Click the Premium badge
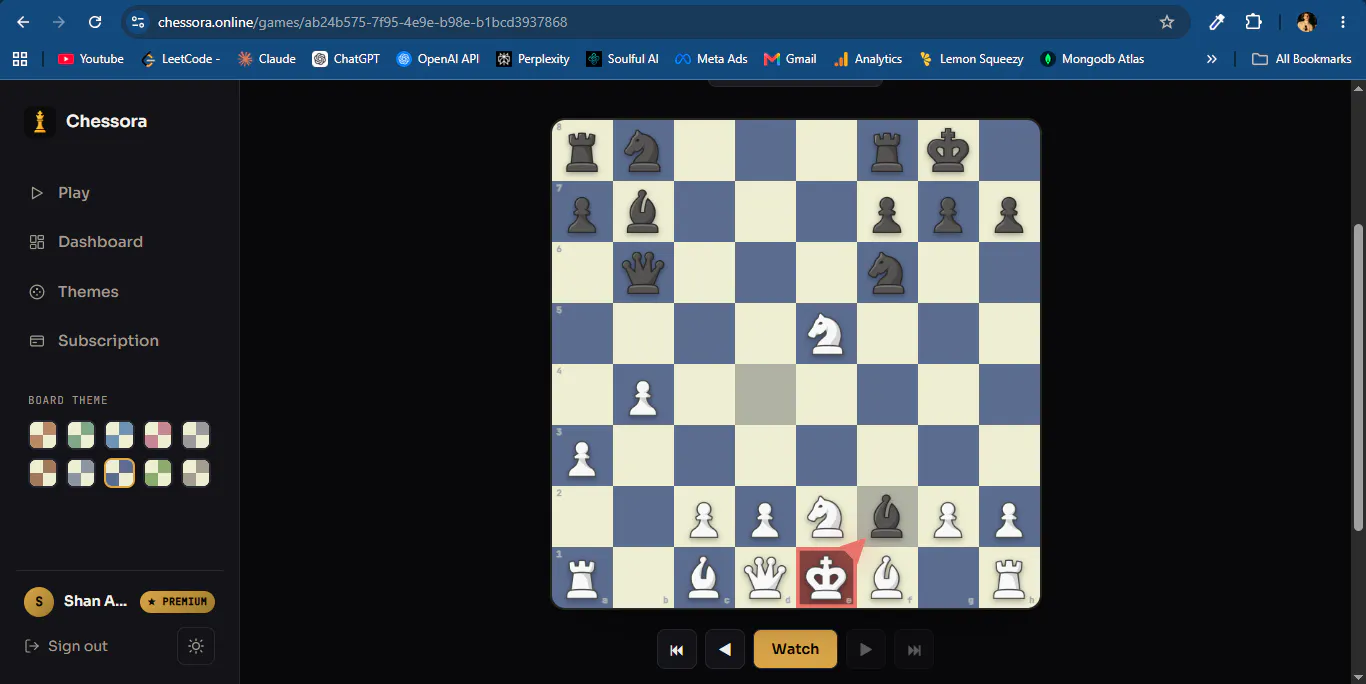The height and width of the screenshot is (684, 1366). click(x=178, y=601)
